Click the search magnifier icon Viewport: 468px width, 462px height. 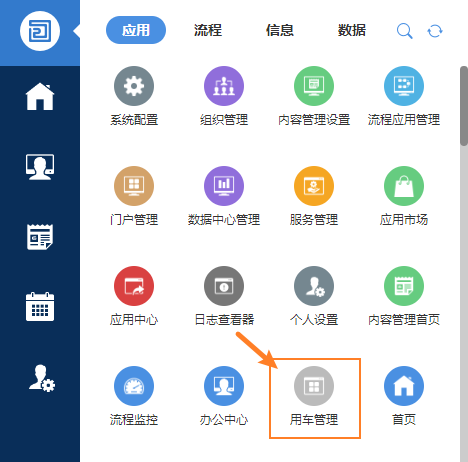coord(405,31)
